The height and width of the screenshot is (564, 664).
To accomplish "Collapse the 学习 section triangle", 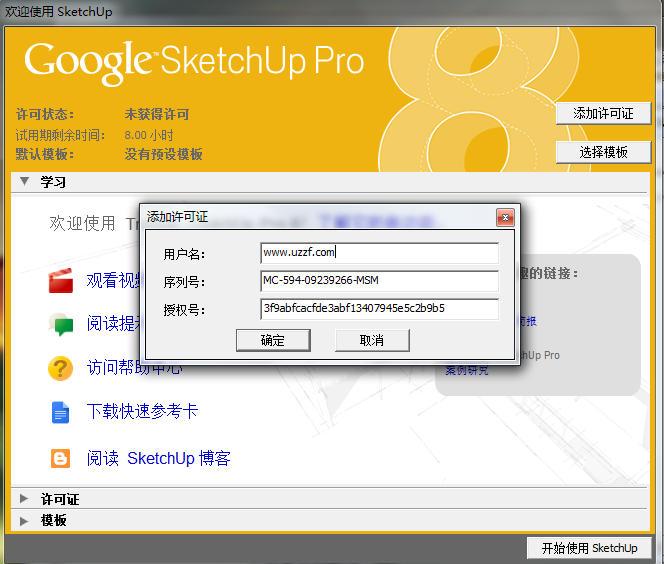I will (x=25, y=182).
